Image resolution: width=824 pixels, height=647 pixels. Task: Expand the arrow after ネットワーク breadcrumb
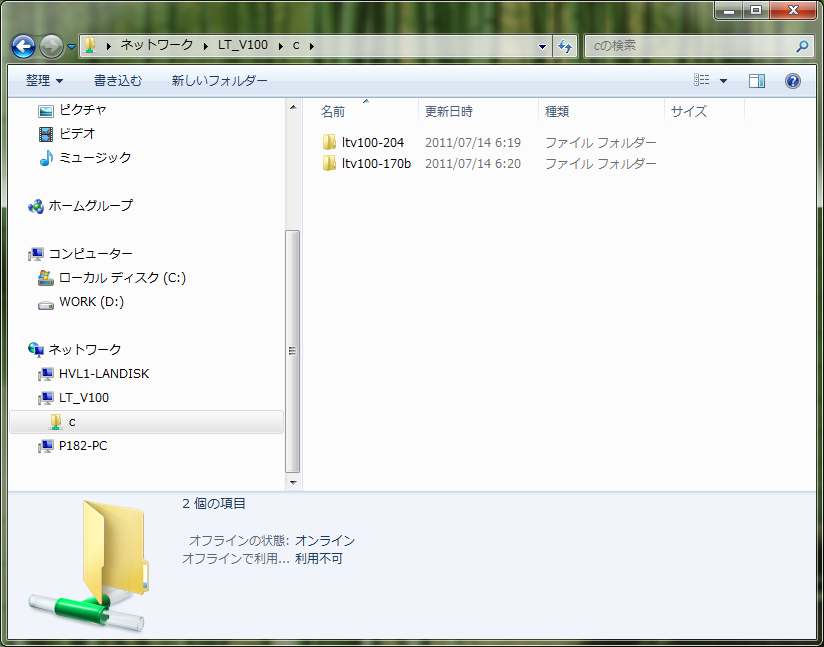[206, 46]
